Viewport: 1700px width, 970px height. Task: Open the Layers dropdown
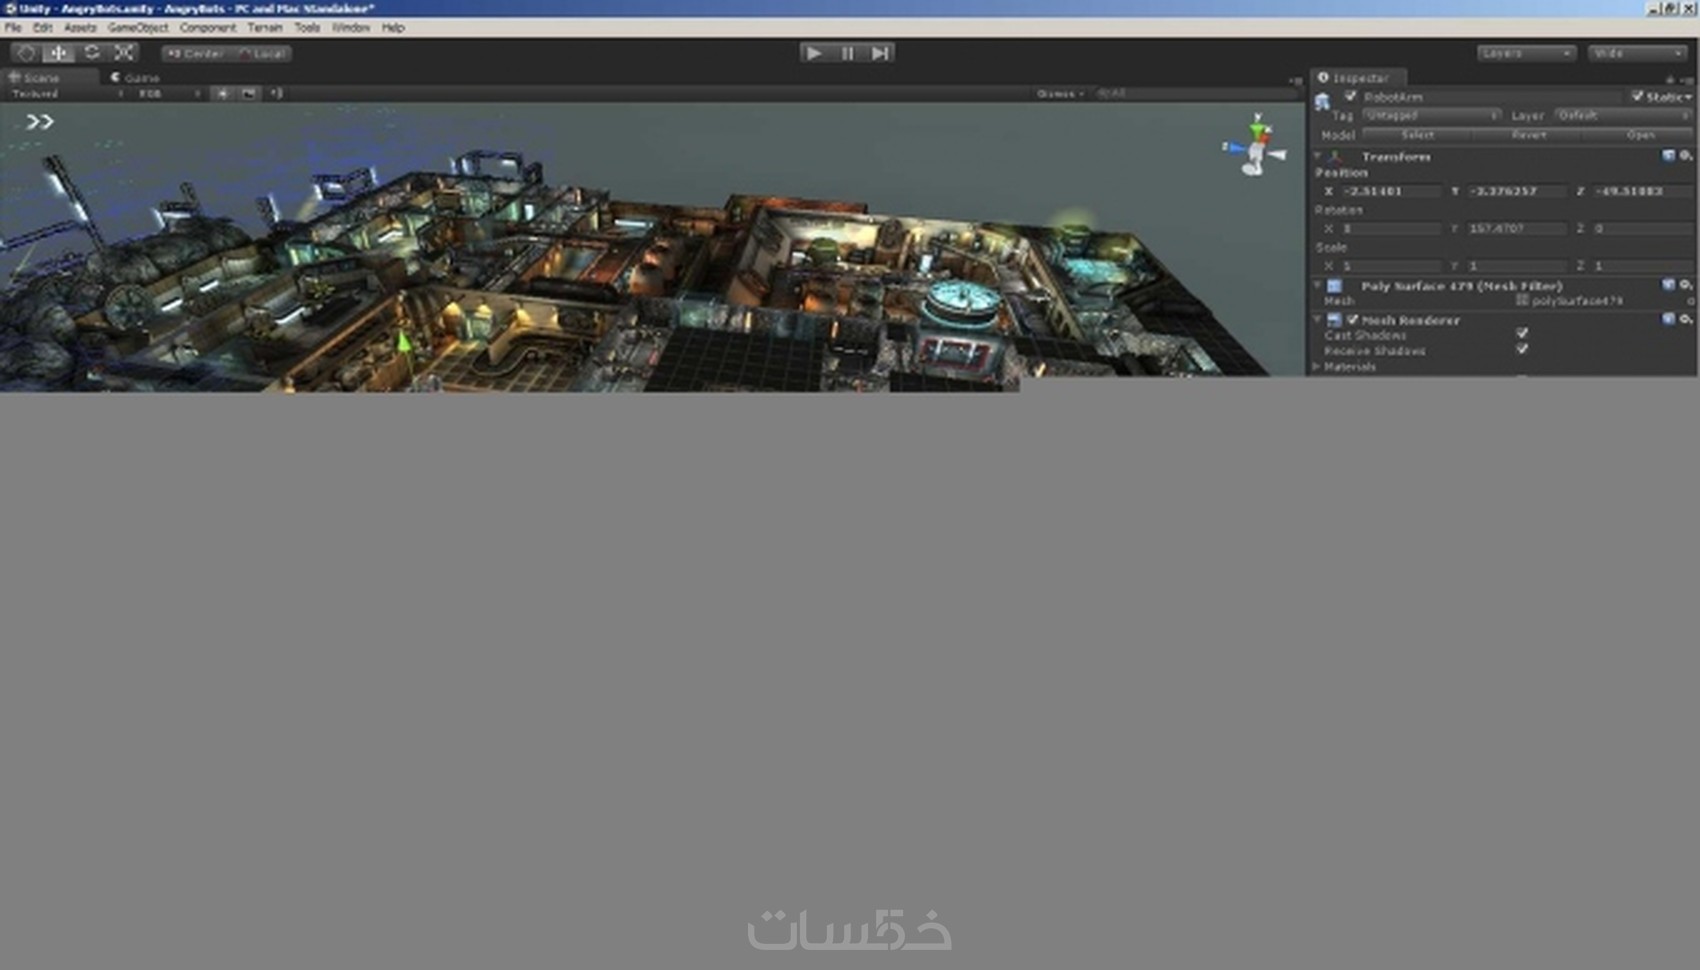coord(1526,53)
